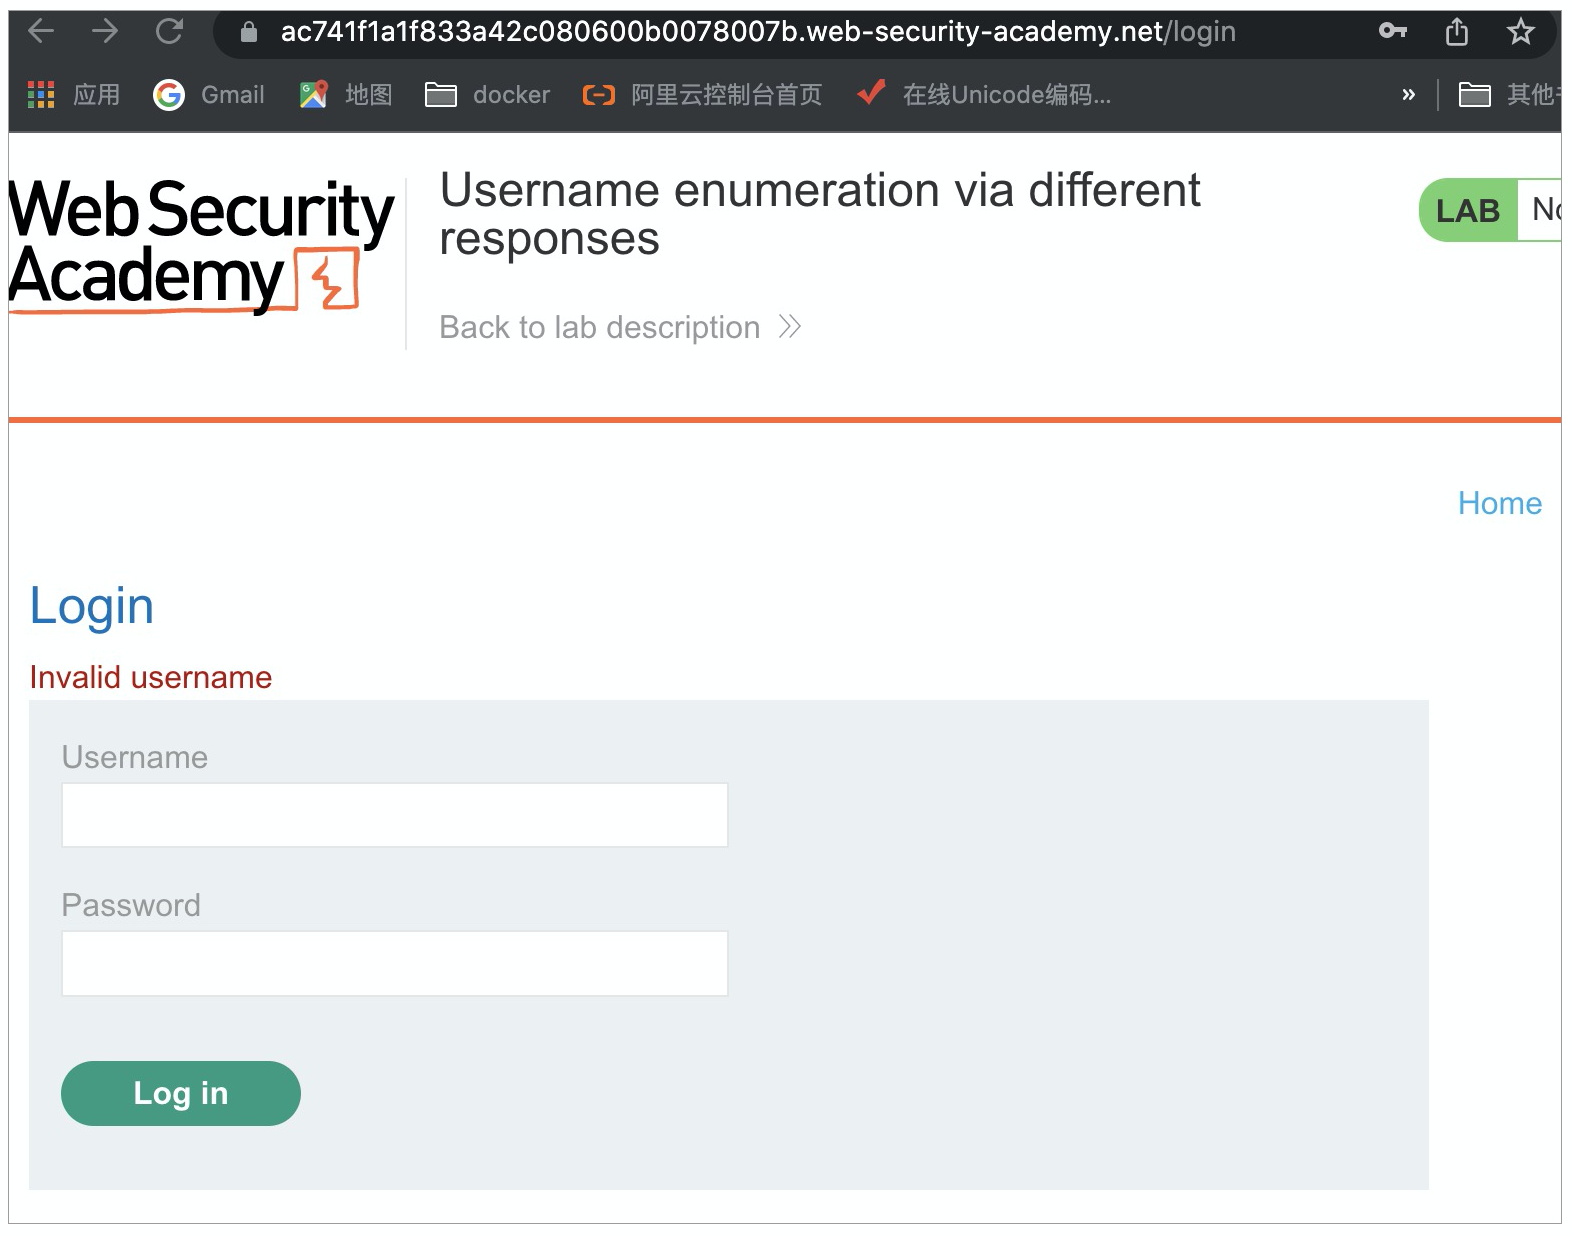Open the online Unicode encoder bookmark
The height and width of the screenshot is (1236, 1572).
(985, 95)
